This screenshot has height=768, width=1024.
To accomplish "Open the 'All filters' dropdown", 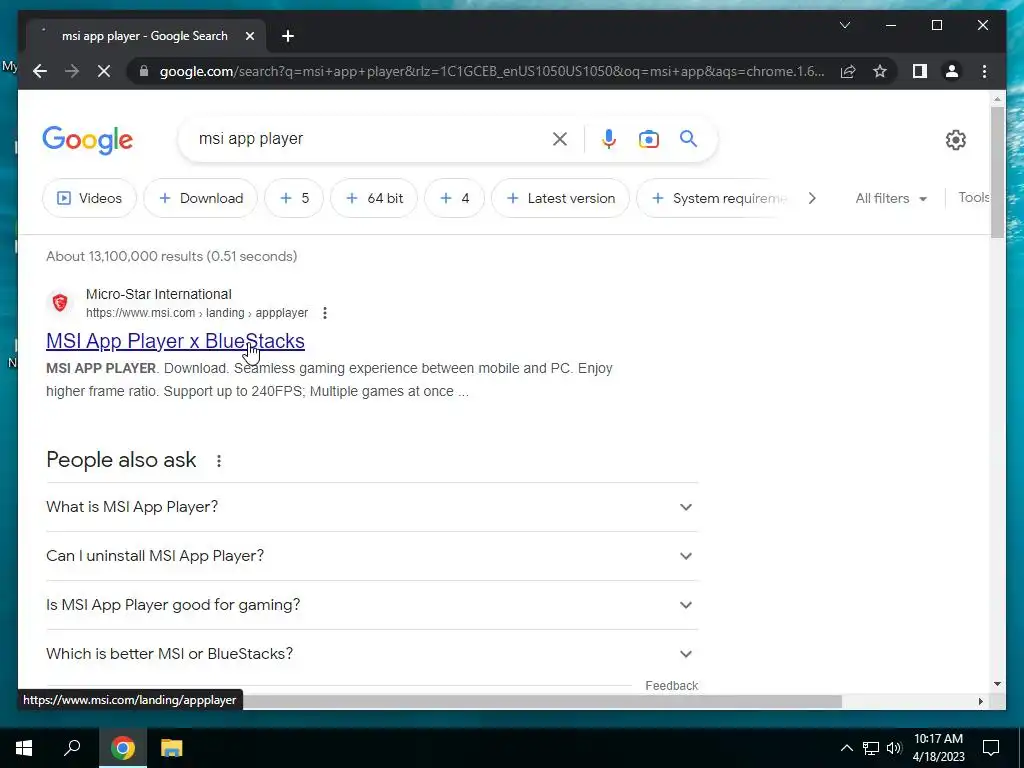I will tap(891, 198).
